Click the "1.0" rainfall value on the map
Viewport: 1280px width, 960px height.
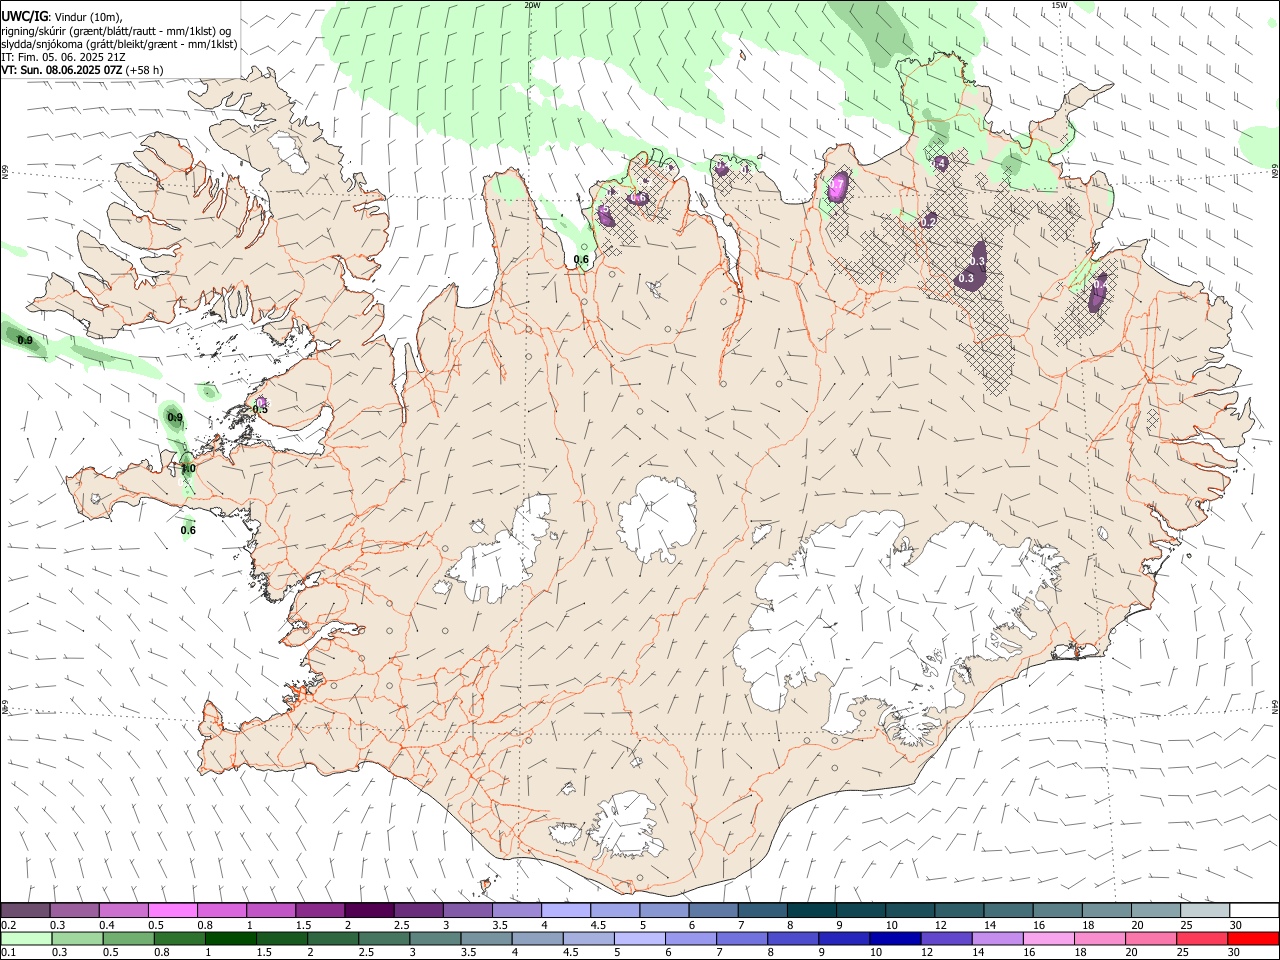click(x=188, y=468)
